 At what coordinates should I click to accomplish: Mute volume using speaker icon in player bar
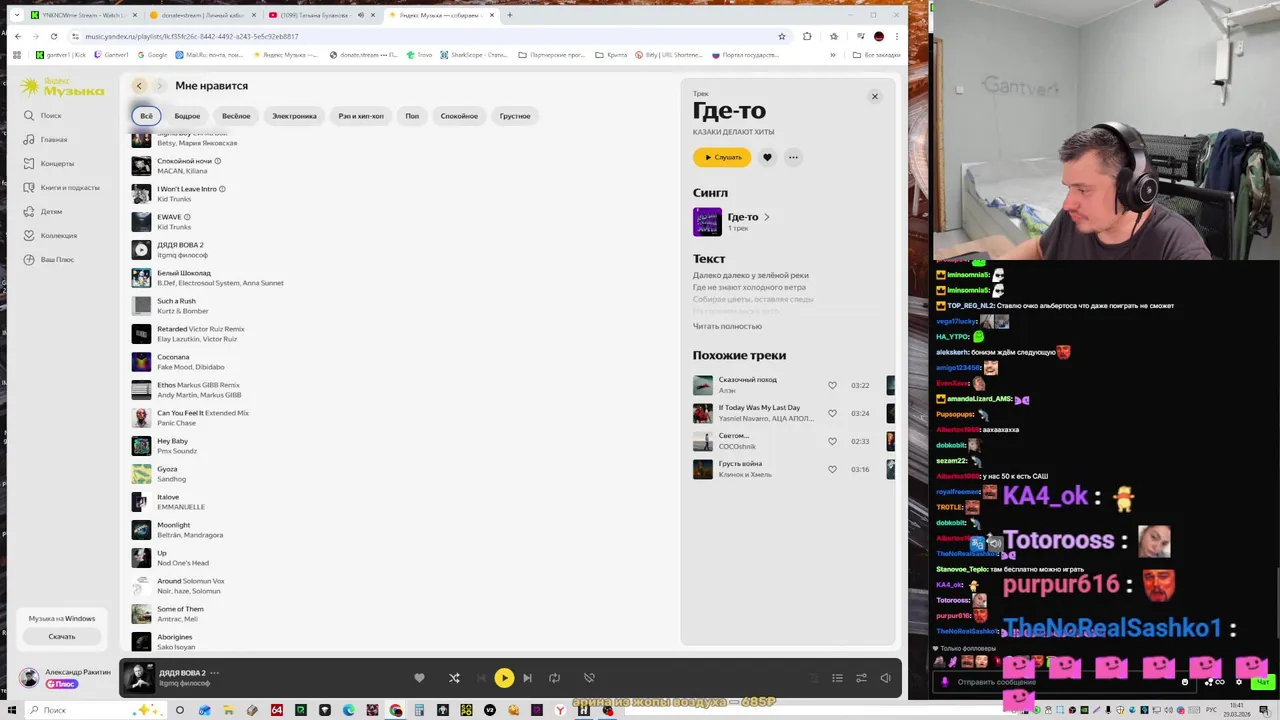coord(885,678)
